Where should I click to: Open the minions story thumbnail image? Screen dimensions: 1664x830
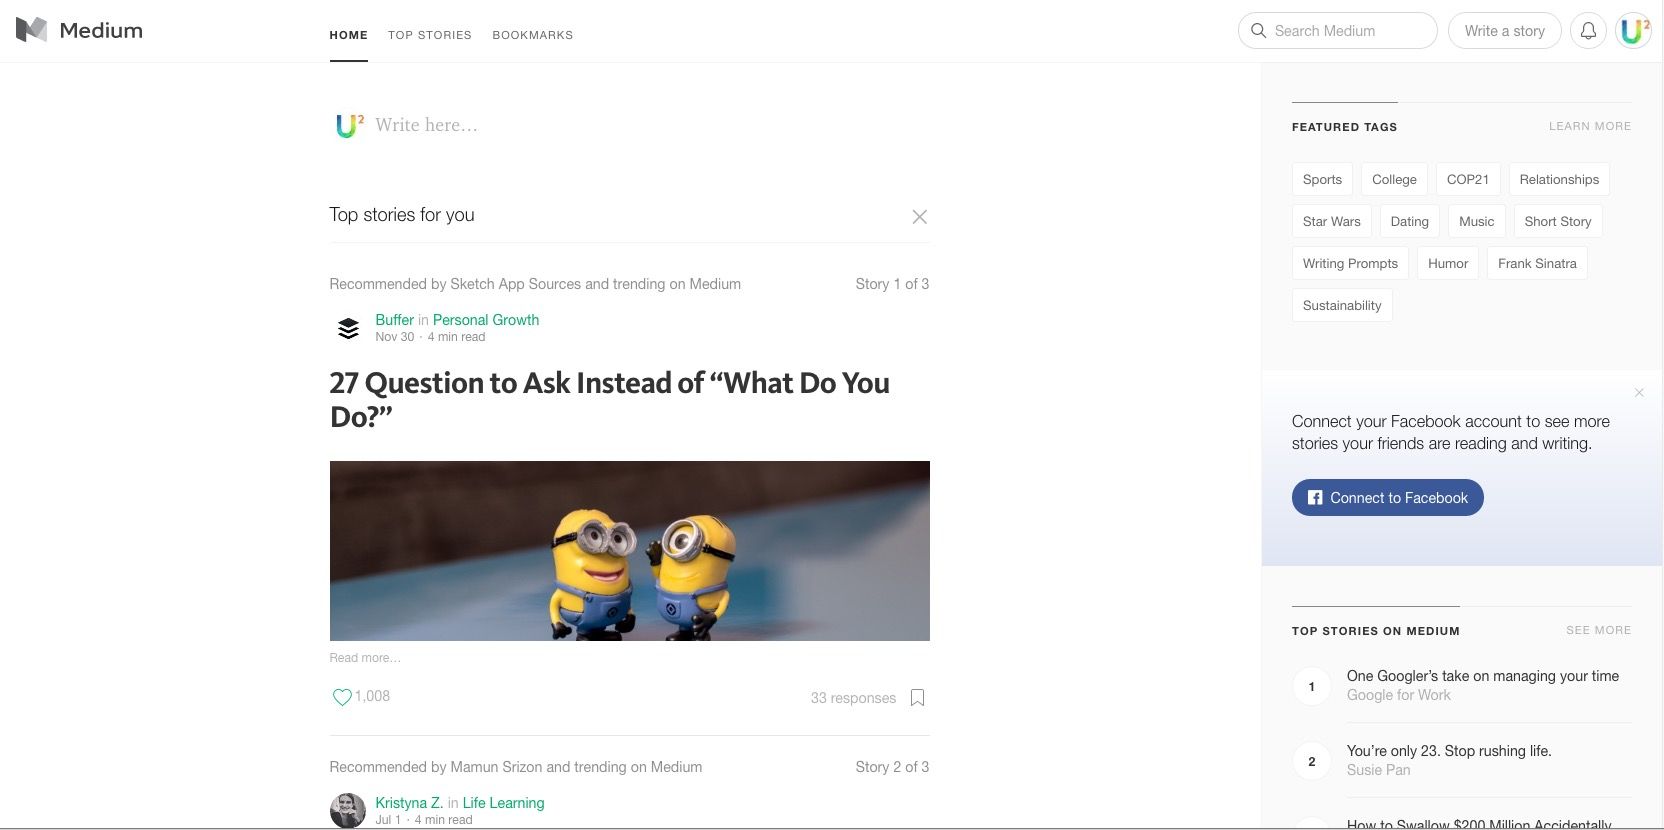point(630,551)
